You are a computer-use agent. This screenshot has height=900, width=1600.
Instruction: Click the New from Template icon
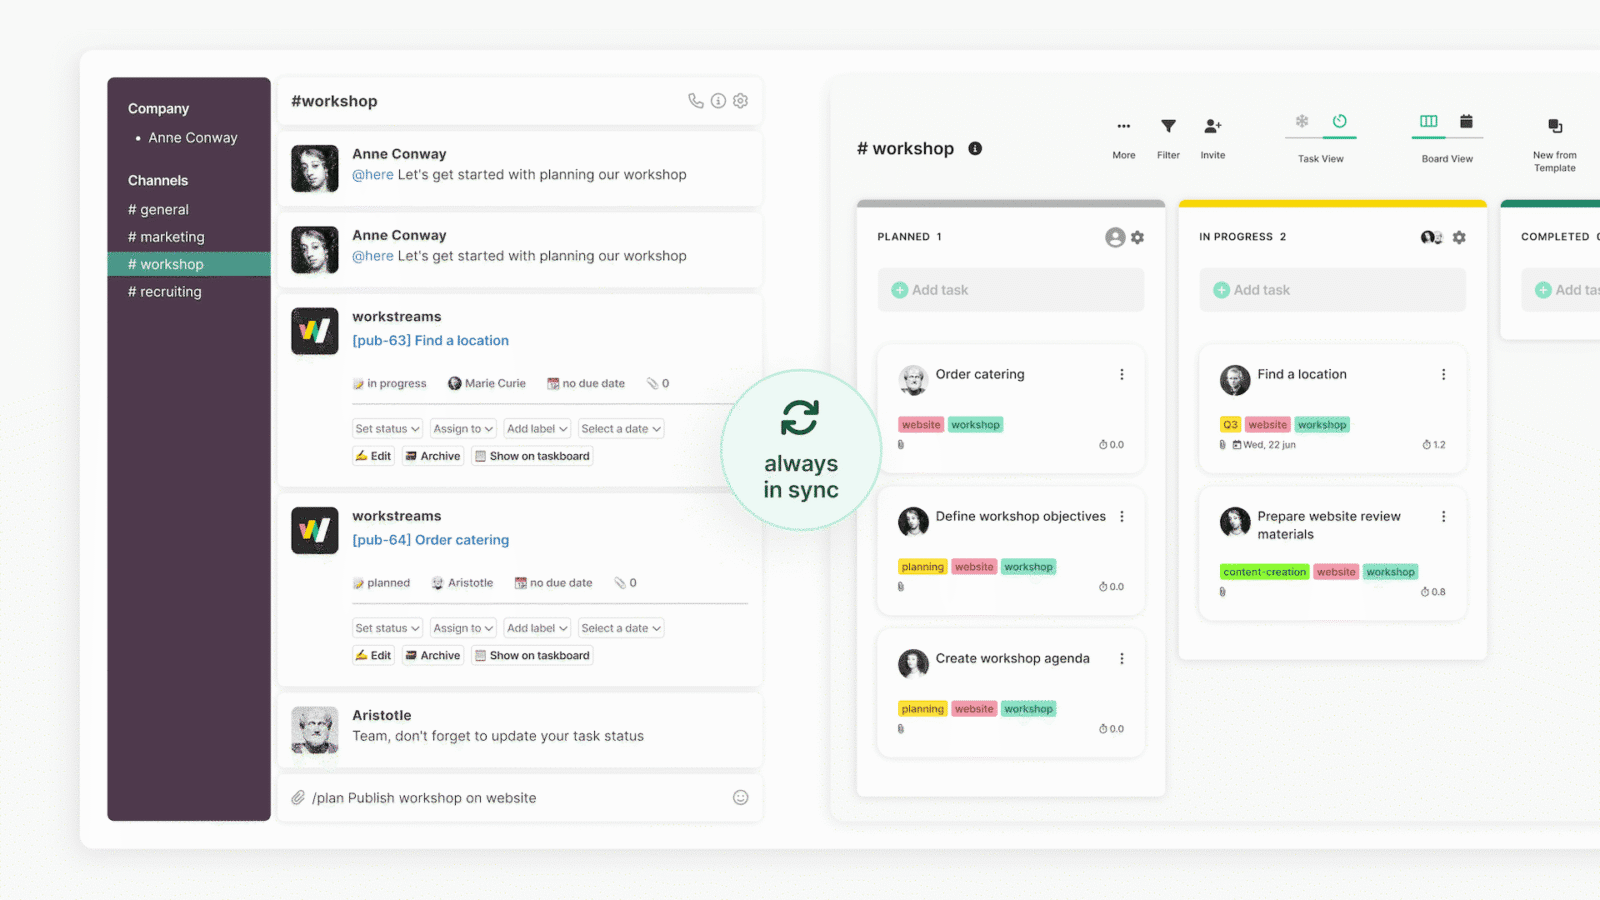click(1554, 127)
